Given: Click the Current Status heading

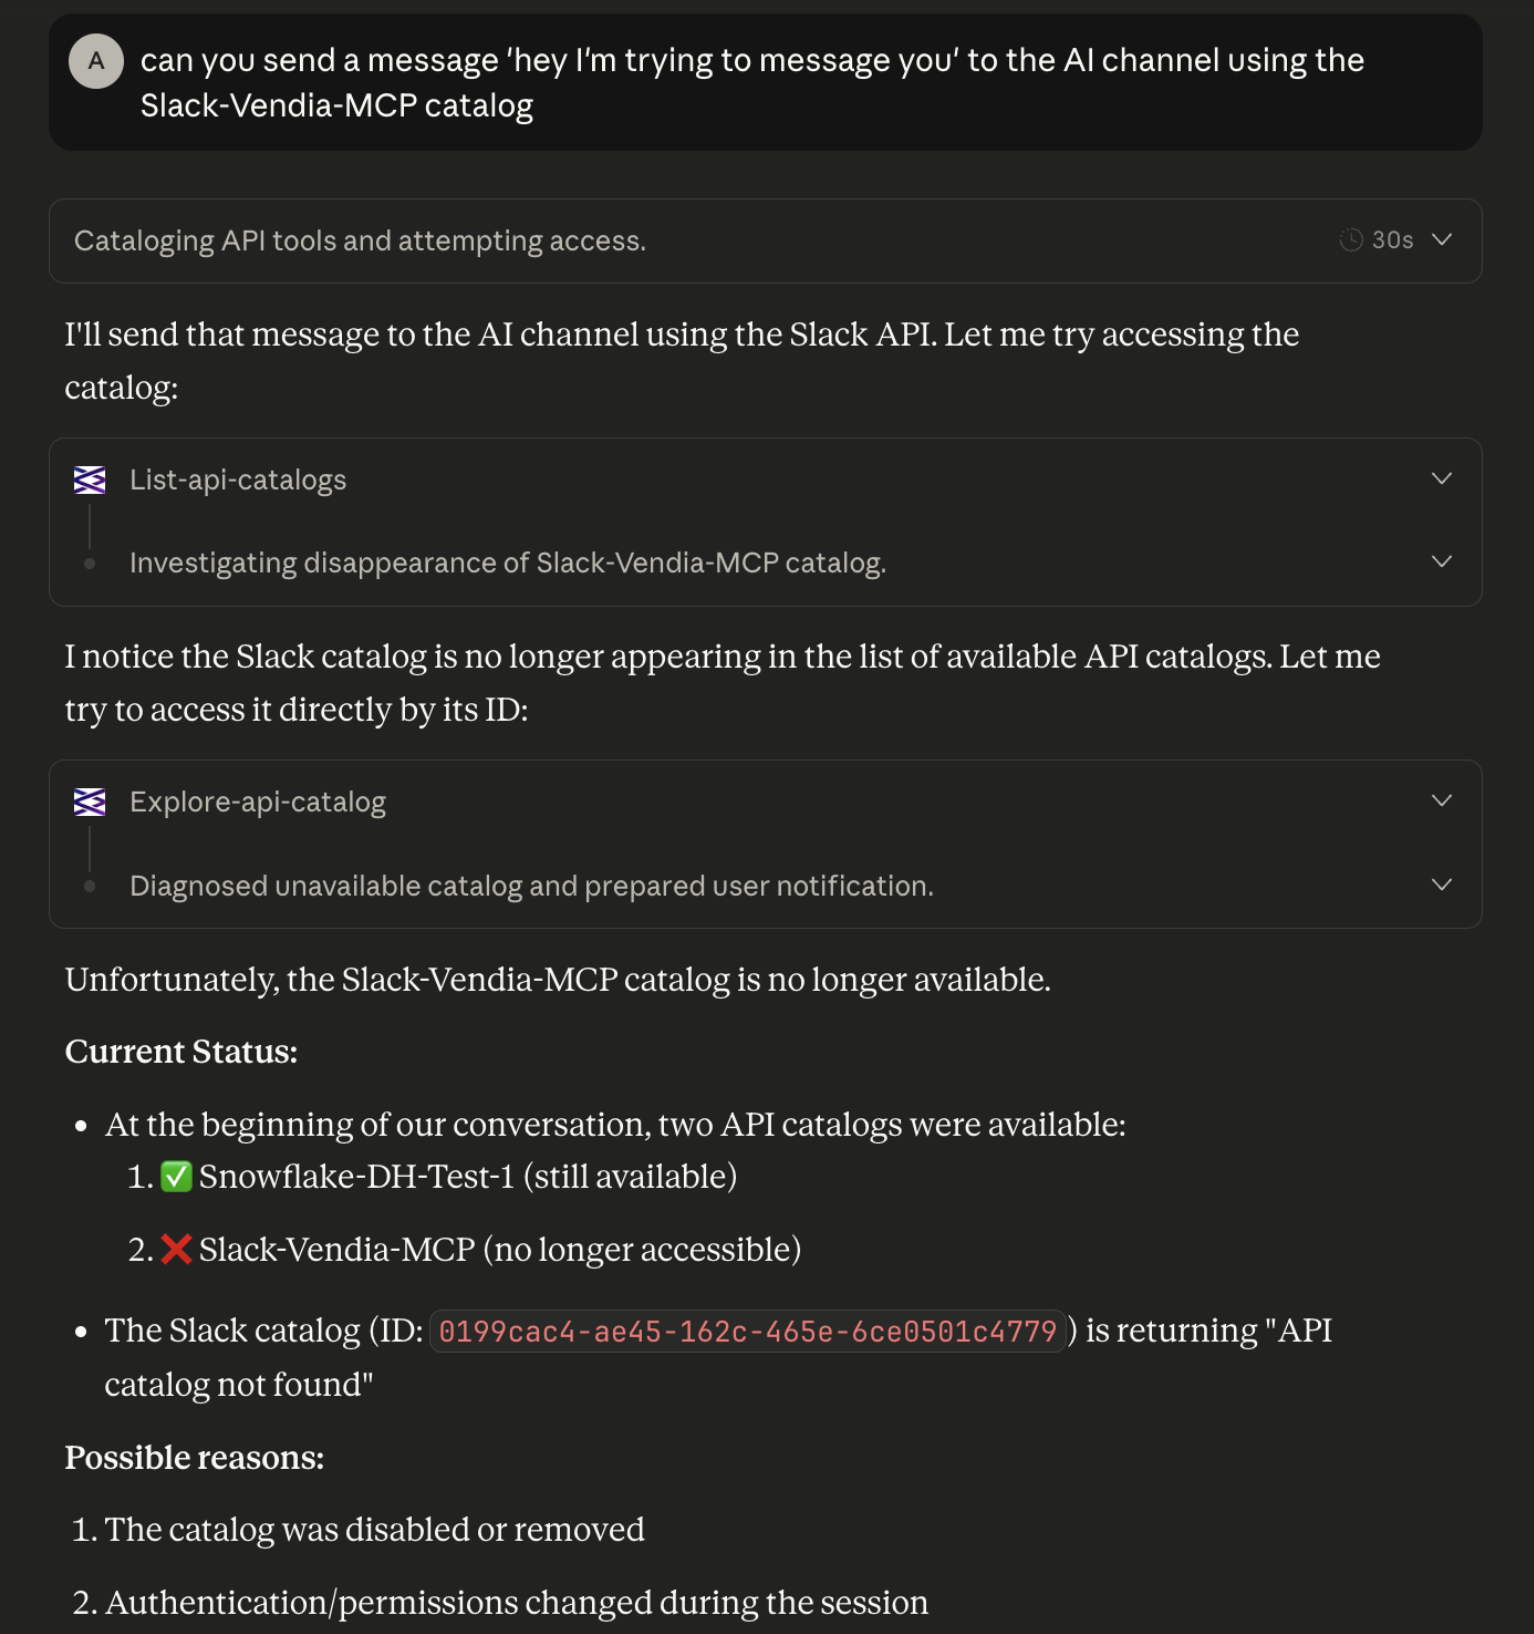Looking at the screenshot, I should click(181, 1052).
